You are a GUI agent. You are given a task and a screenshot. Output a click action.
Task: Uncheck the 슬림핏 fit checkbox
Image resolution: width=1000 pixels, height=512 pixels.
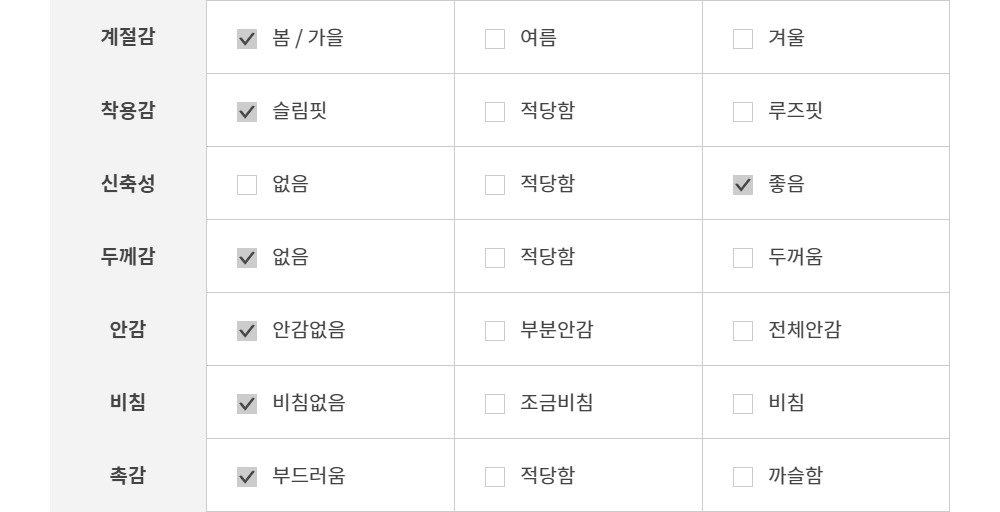pos(247,113)
